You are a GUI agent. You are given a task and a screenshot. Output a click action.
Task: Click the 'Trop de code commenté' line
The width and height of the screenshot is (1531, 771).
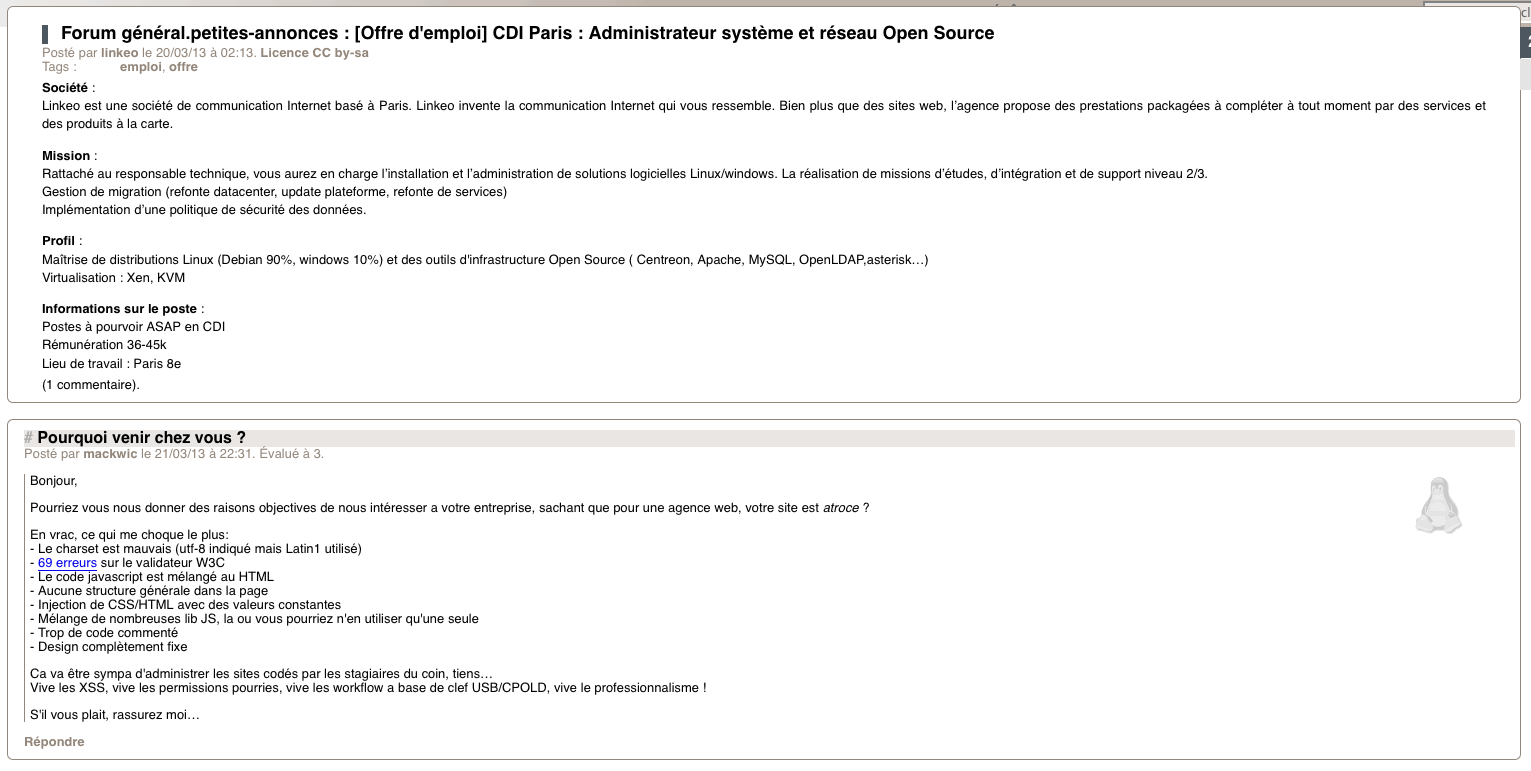click(x=104, y=633)
